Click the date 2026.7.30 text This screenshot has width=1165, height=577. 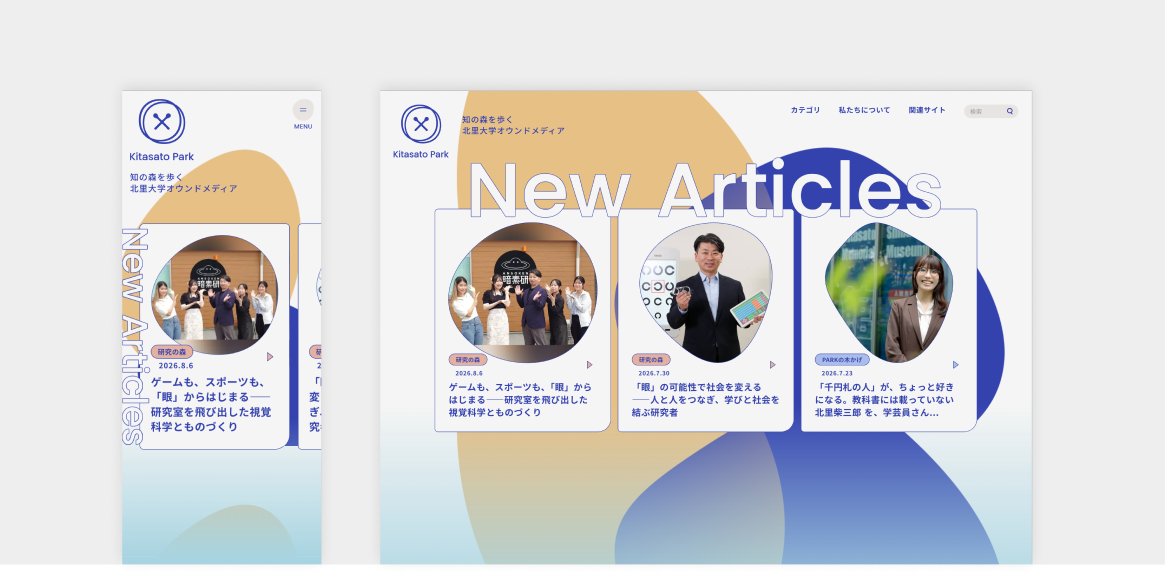[x=654, y=374]
